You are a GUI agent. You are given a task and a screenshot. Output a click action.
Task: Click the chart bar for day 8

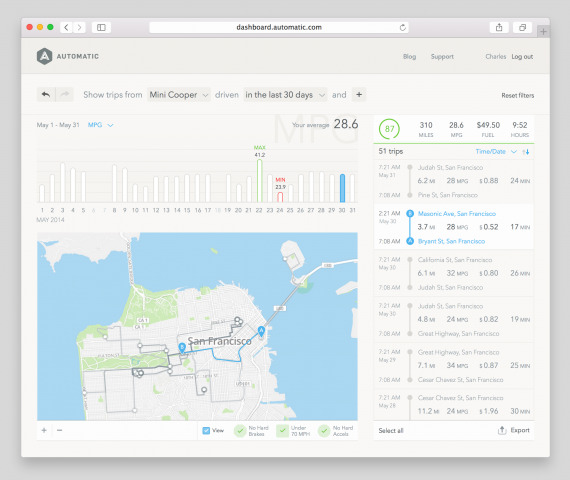coord(114,184)
